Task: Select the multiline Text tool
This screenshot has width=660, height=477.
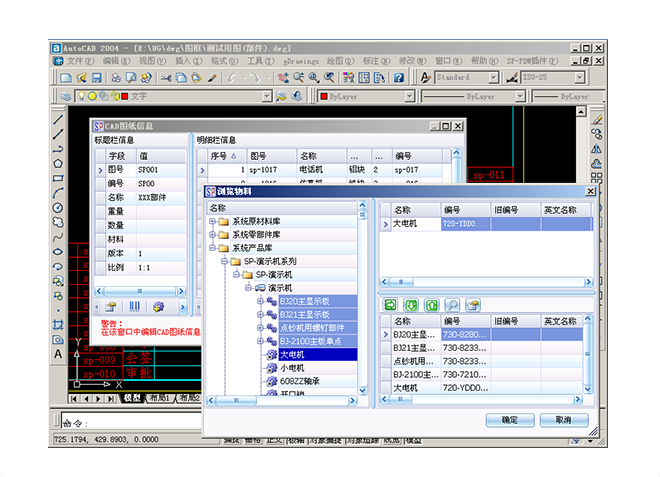Action: (x=58, y=354)
